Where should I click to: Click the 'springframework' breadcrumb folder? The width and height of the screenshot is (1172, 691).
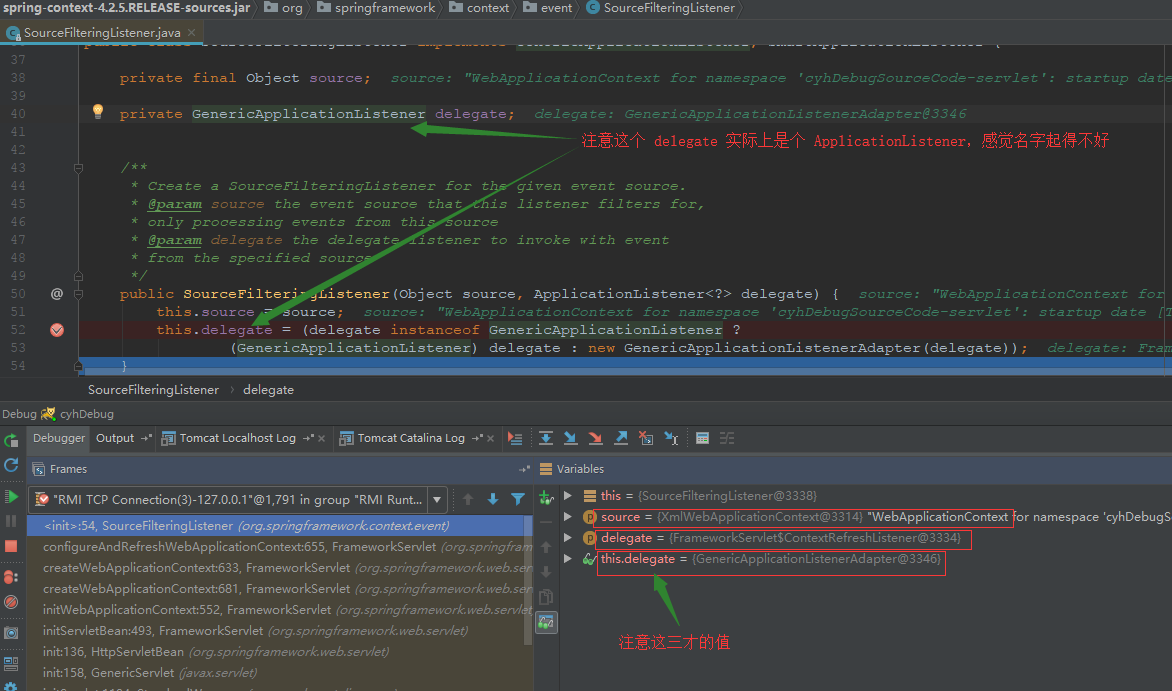(376, 7)
